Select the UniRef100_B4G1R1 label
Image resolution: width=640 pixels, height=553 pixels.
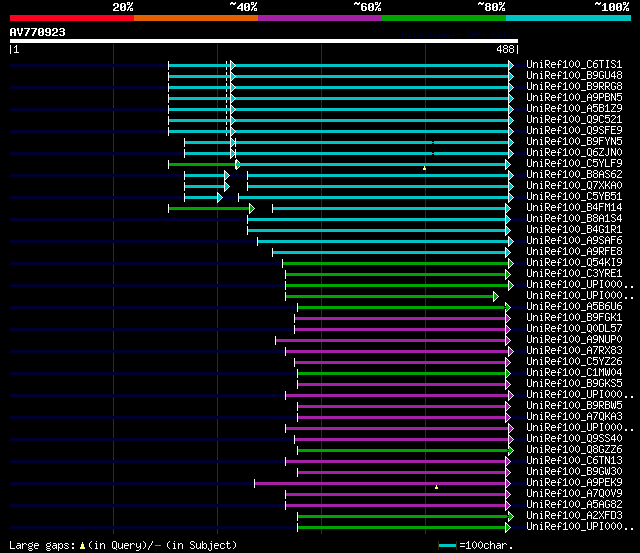(x=574, y=230)
